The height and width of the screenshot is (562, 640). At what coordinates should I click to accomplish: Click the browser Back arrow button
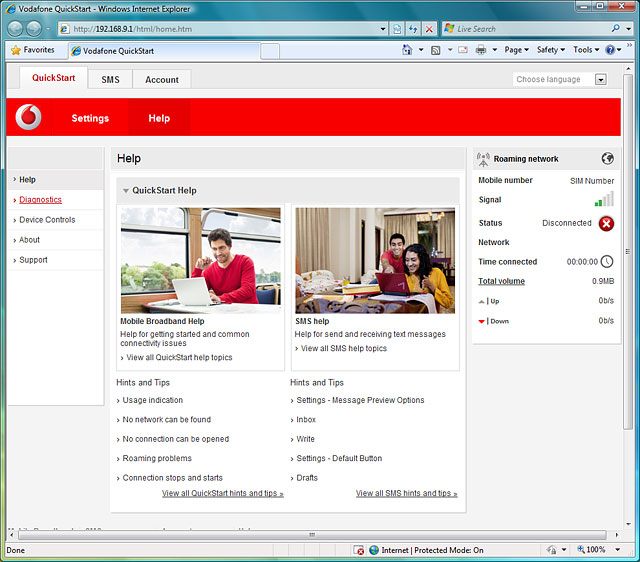[17, 29]
